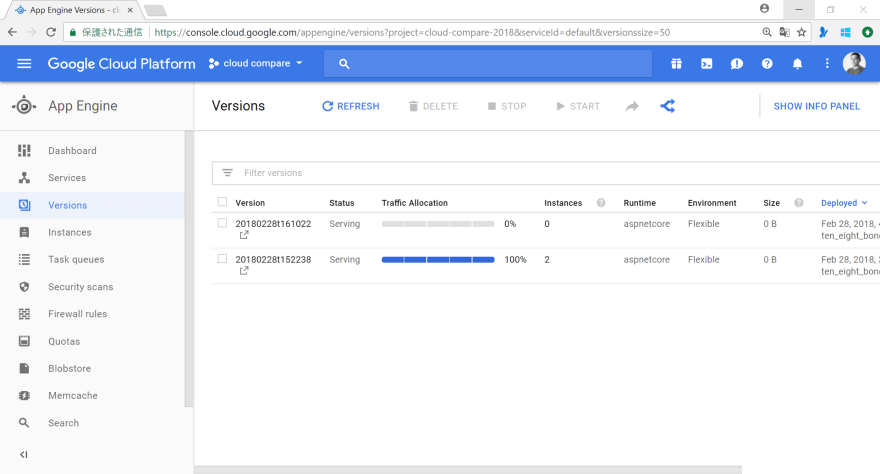Click the Windows extension icon
880x474 pixels.
[x=845, y=33]
